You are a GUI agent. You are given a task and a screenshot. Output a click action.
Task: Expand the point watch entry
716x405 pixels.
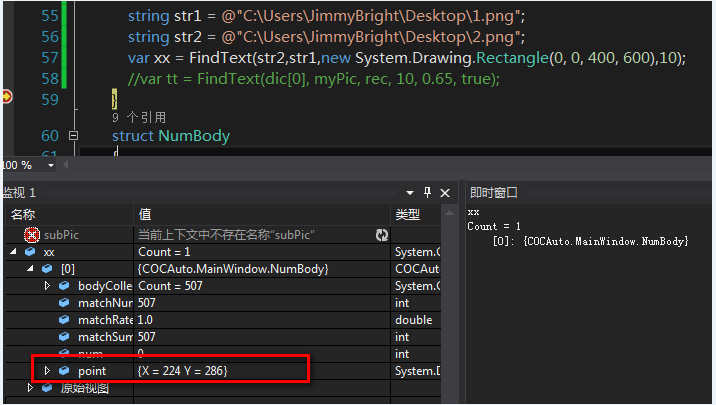pyautogui.click(x=47, y=370)
